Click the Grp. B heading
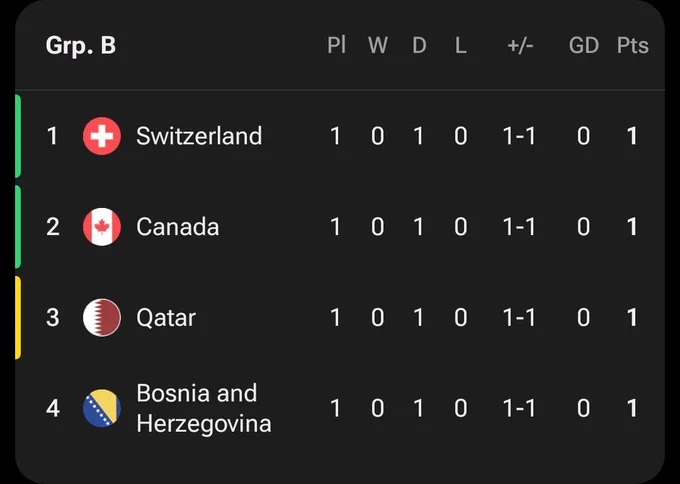 pyautogui.click(x=81, y=46)
